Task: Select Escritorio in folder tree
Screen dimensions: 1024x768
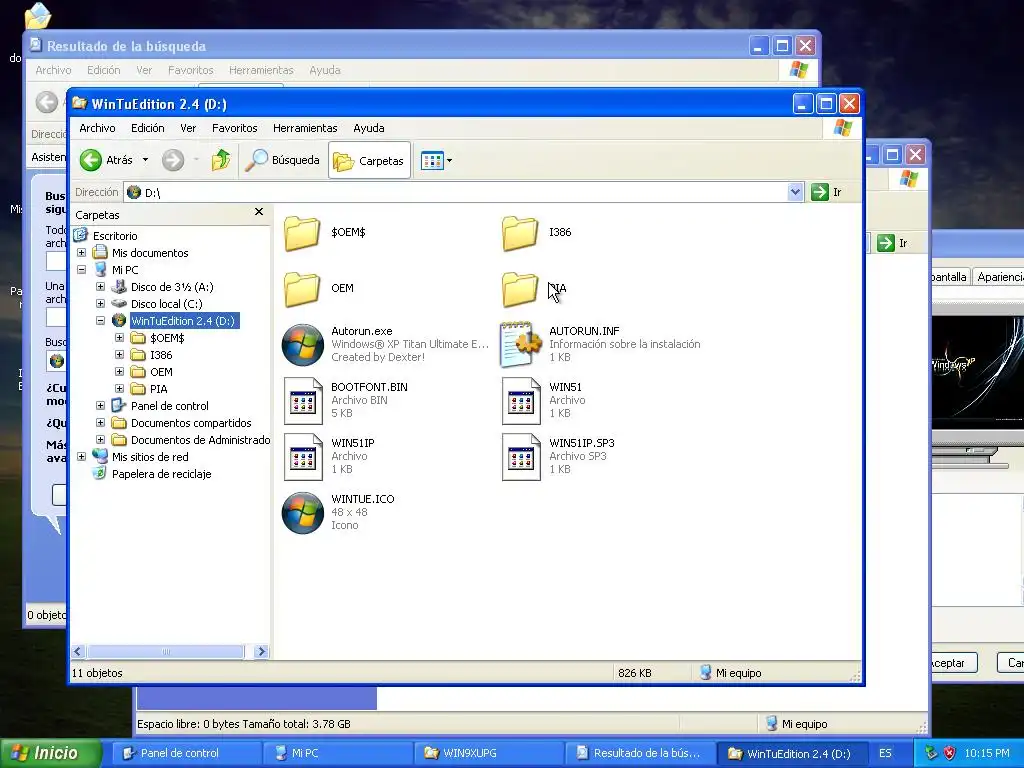Action: coord(115,236)
